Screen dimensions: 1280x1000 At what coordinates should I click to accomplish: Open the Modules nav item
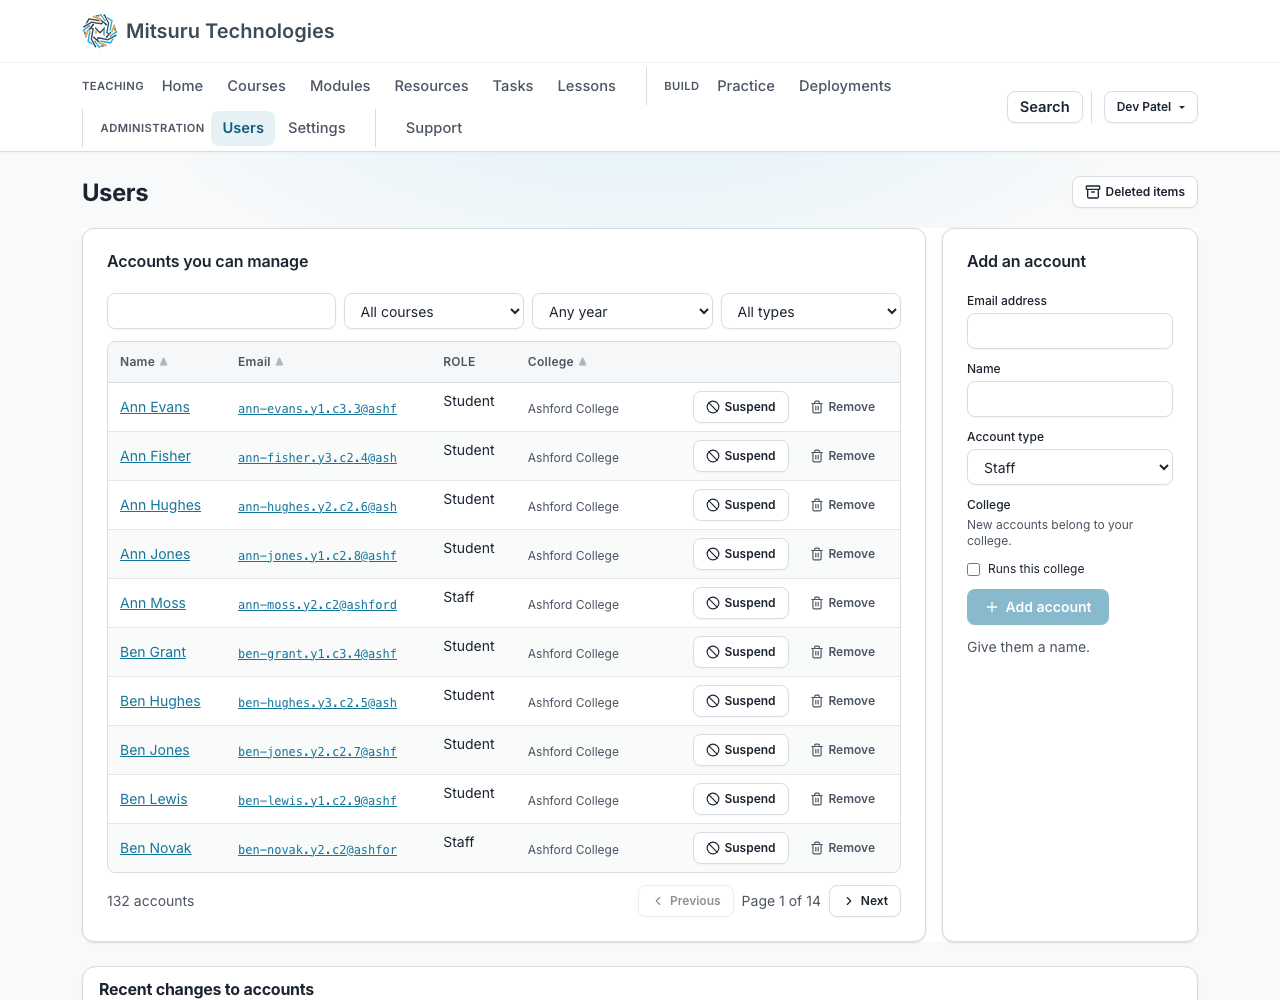(340, 86)
